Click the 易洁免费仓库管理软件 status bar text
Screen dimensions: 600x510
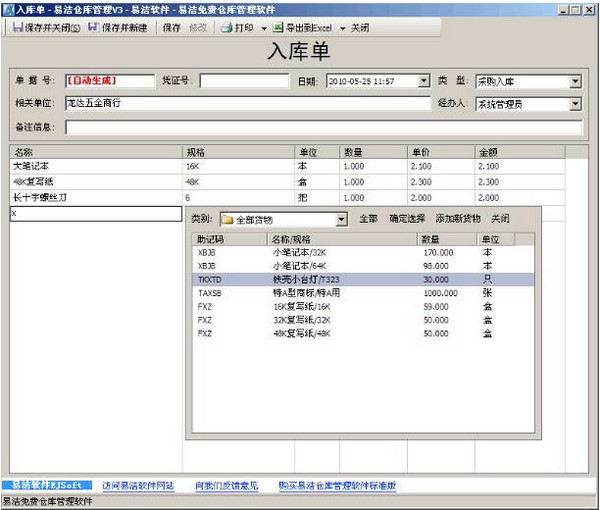click(47, 501)
